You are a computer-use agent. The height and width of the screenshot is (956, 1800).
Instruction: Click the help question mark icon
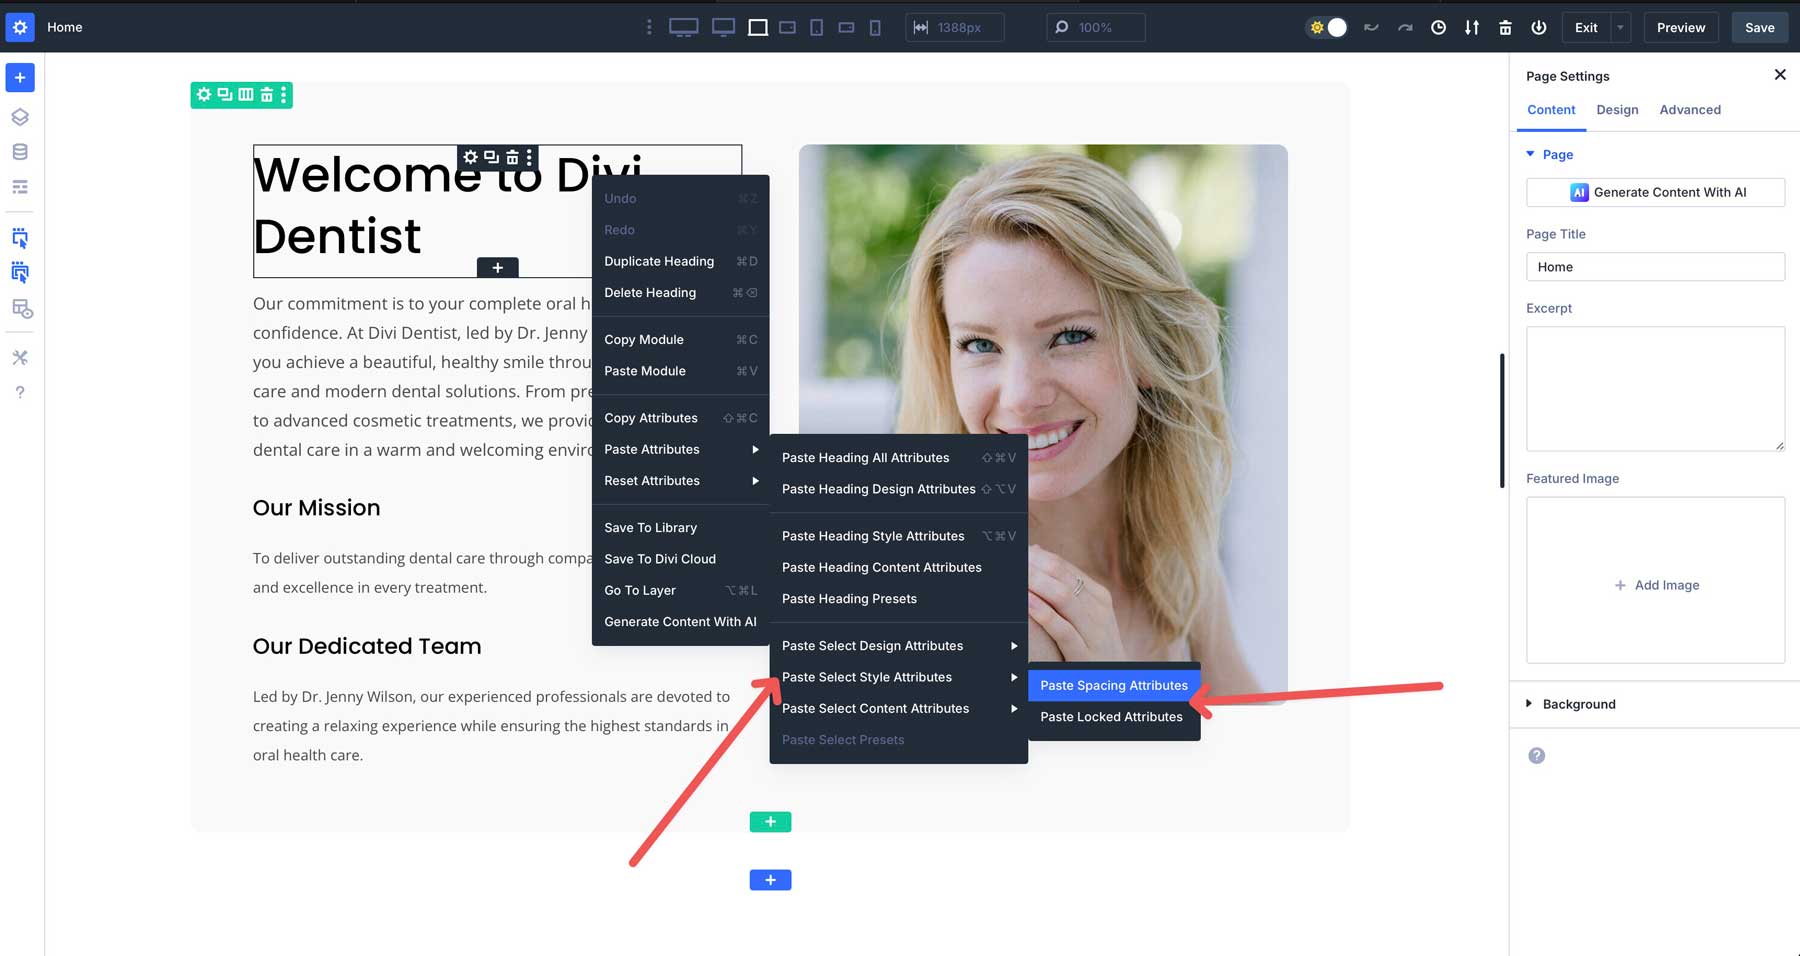click(x=20, y=391)
